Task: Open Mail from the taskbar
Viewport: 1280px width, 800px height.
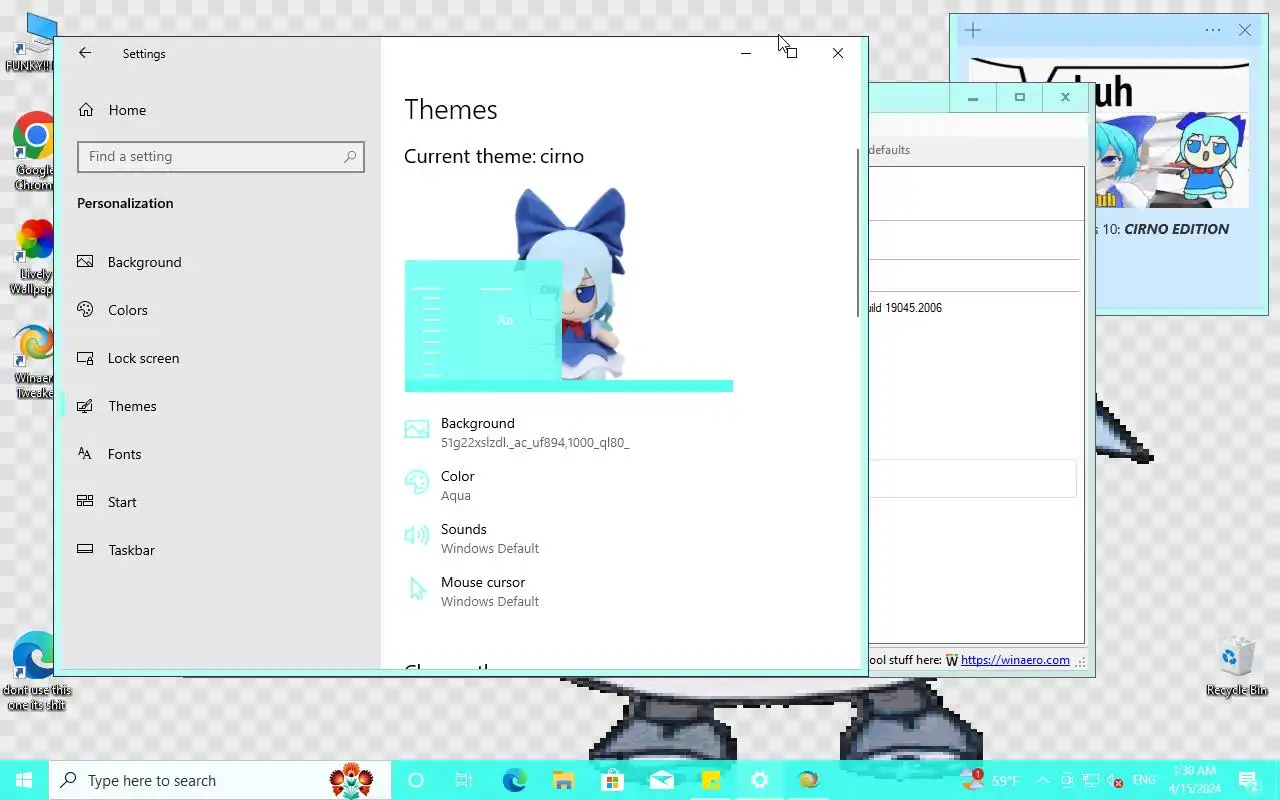Action: click(661, 781)
